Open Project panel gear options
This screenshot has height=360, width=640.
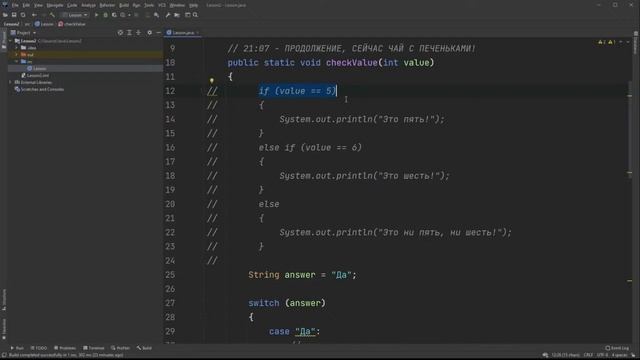pyautogui.click(x=149, y=33)
